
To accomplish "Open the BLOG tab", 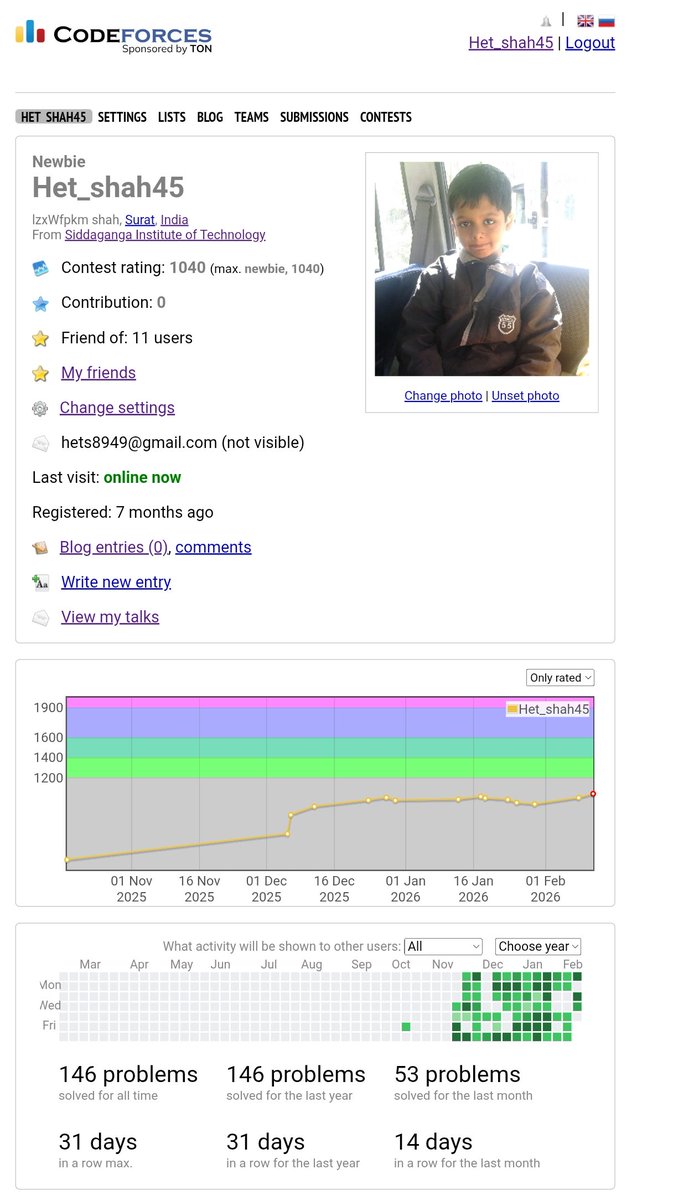I will click(210, 117).
